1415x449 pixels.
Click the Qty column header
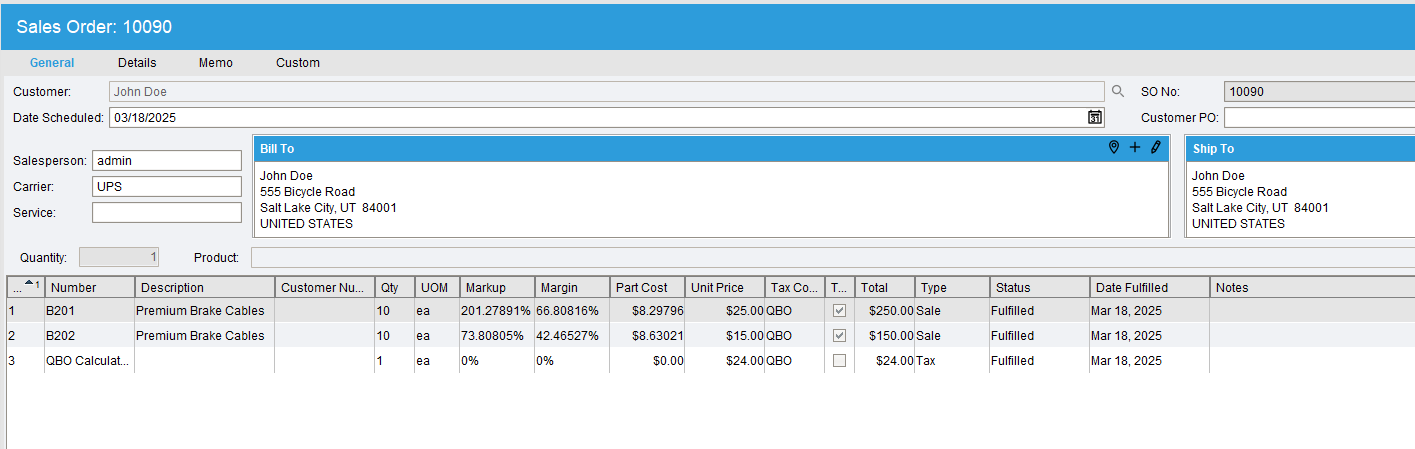pyautogui.click(x=395, y=287)
